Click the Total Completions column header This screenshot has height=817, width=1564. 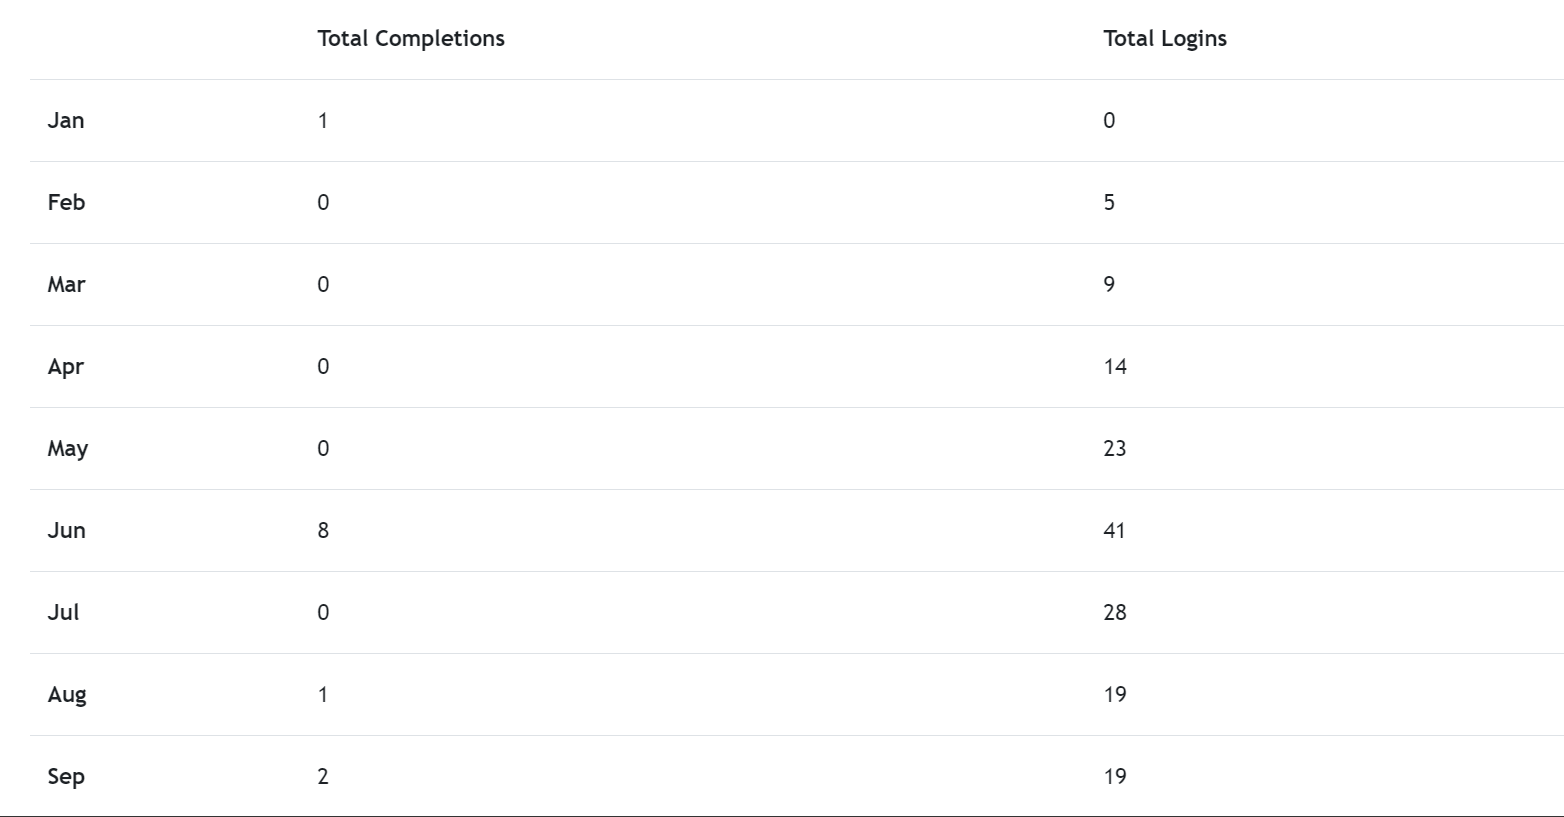tap(411, 38)
